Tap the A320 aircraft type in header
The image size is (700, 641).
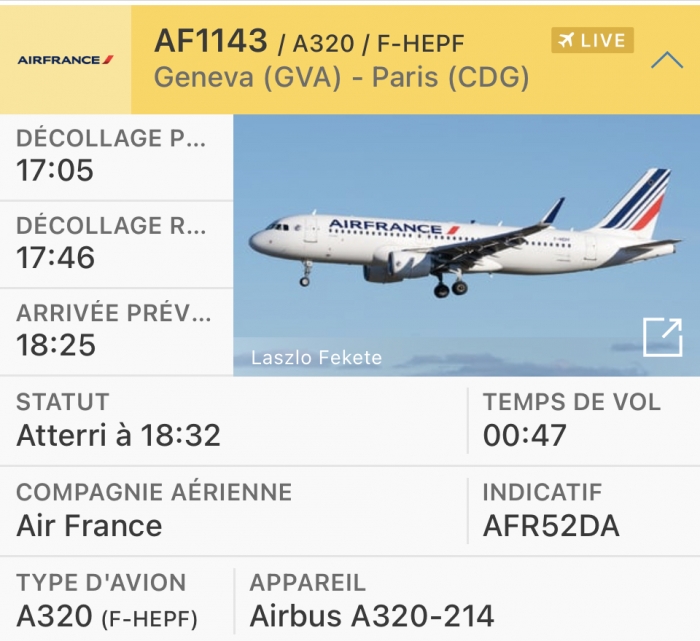[323, 44]
